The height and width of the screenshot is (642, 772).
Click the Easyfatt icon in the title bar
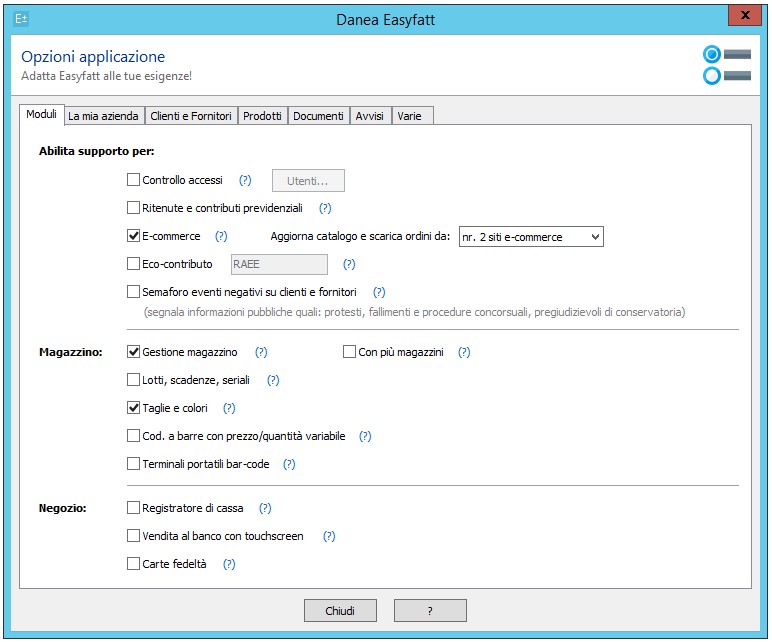(23, 19)
